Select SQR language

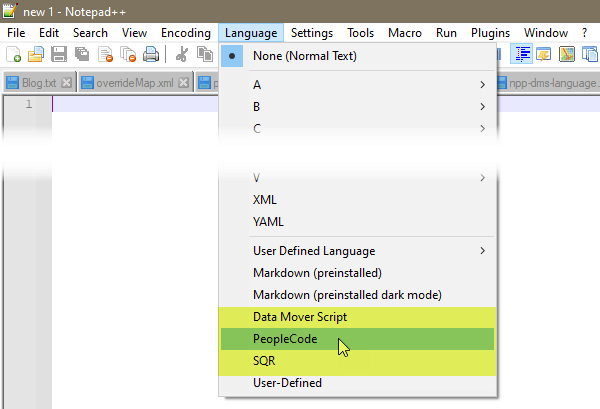[357, 361]
